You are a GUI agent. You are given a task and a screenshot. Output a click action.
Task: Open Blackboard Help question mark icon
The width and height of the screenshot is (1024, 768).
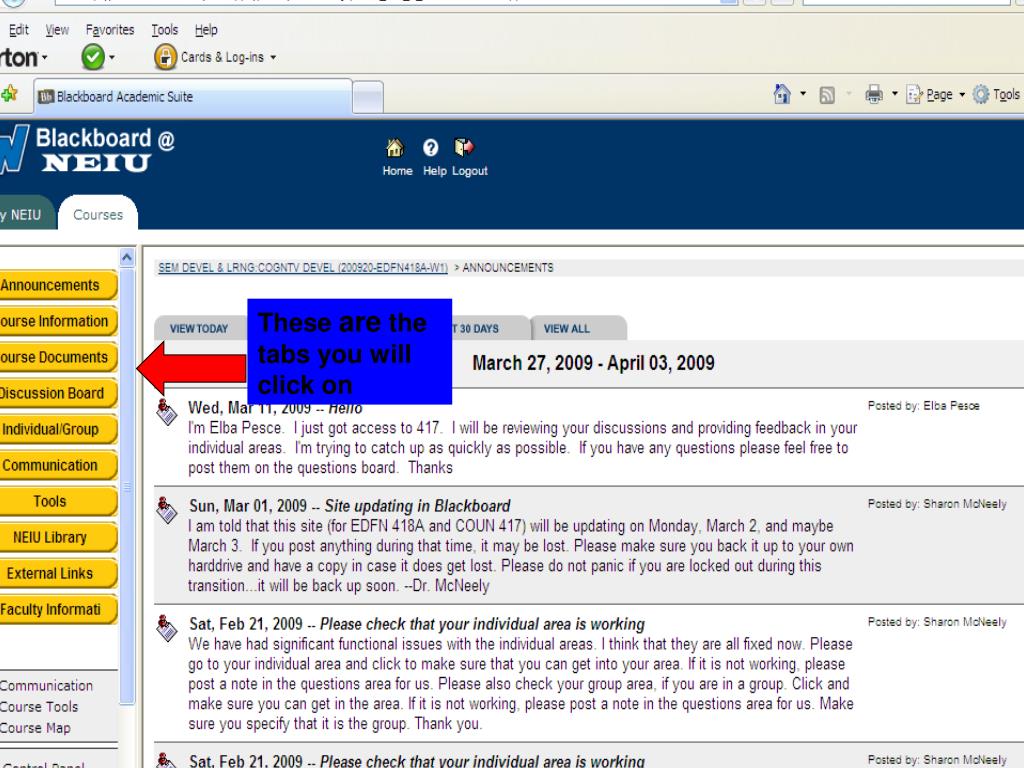(x=430, y=148)
